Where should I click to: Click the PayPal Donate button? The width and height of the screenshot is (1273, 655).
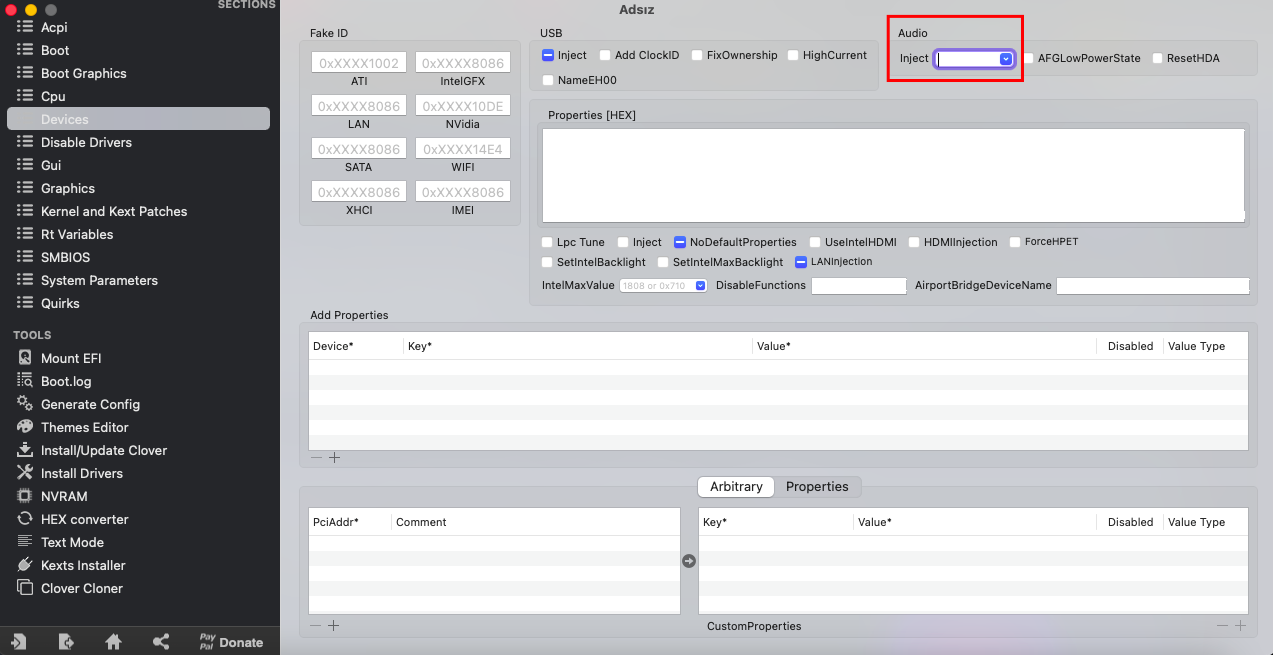(x=231, y=642)
